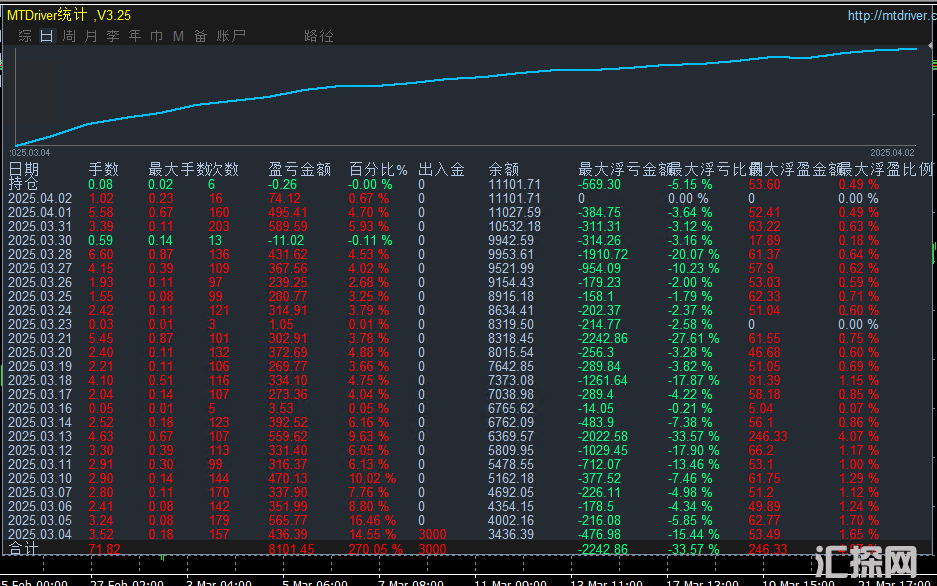Click the 2025.03.04 start date on the chart

(x=31, y=152)
